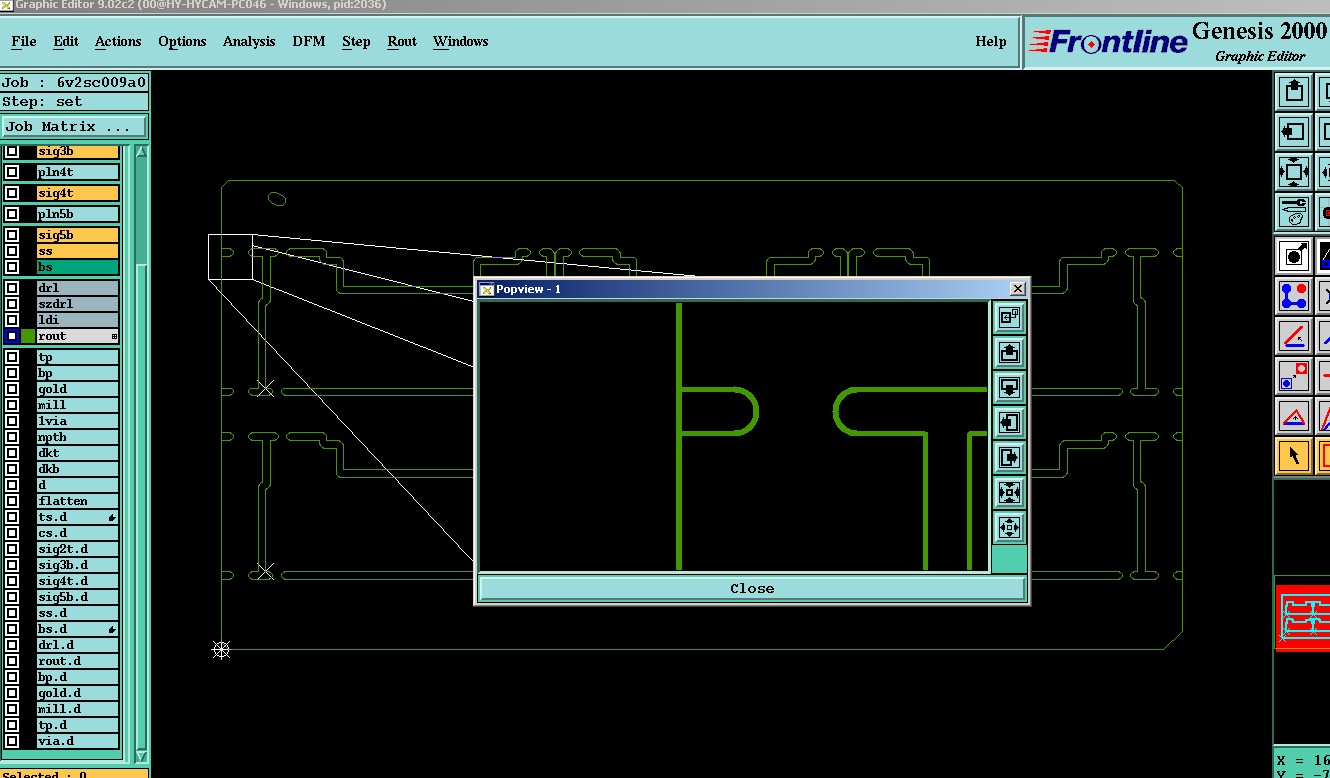This screenshot has height=778, width=1330.
Task: Select the angle measure red-line tool
Action: coord(1294,336)
